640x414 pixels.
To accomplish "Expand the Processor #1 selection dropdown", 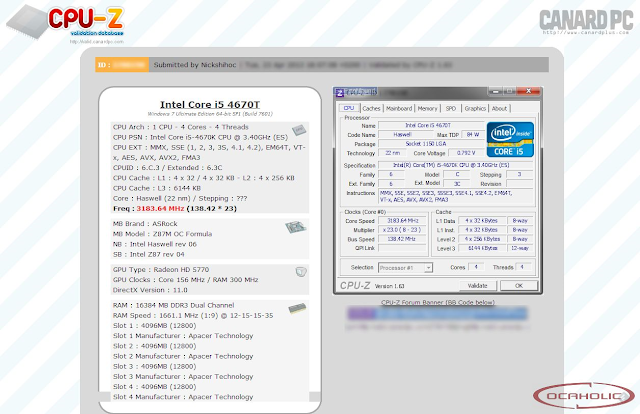I will point(428,268).
